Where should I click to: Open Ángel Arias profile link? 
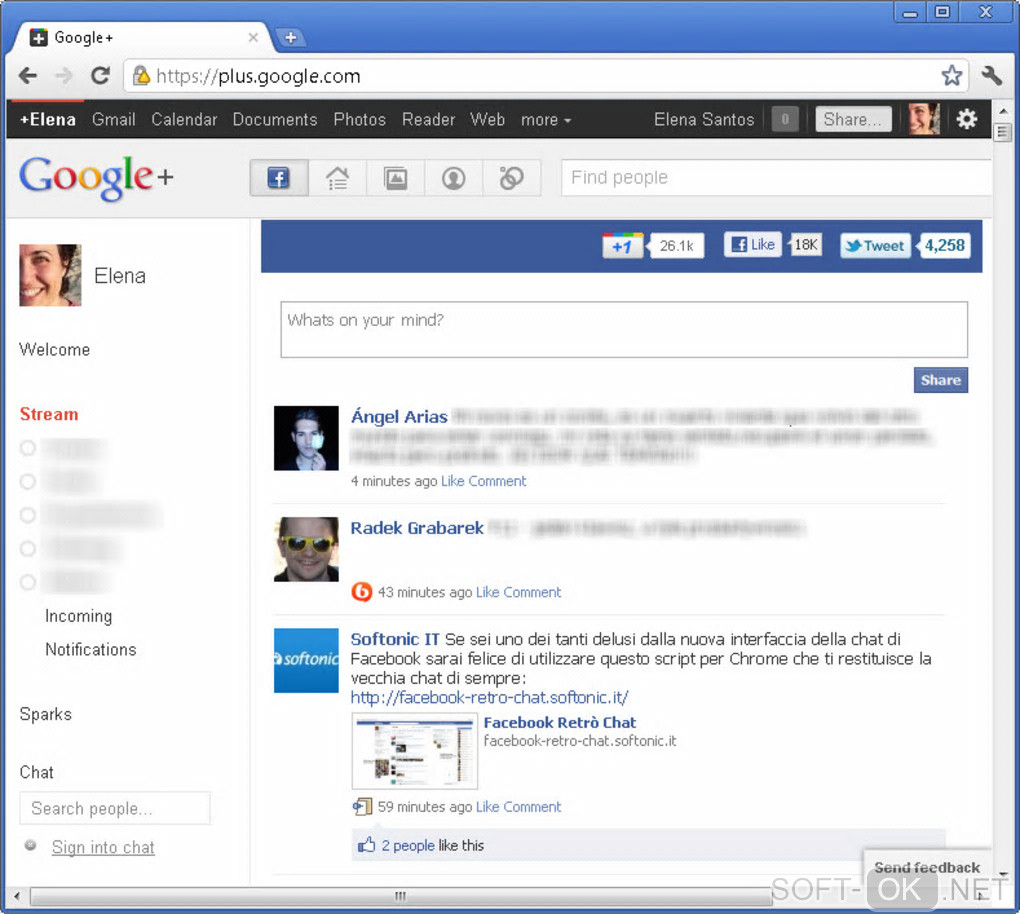[x=399, y=416]
